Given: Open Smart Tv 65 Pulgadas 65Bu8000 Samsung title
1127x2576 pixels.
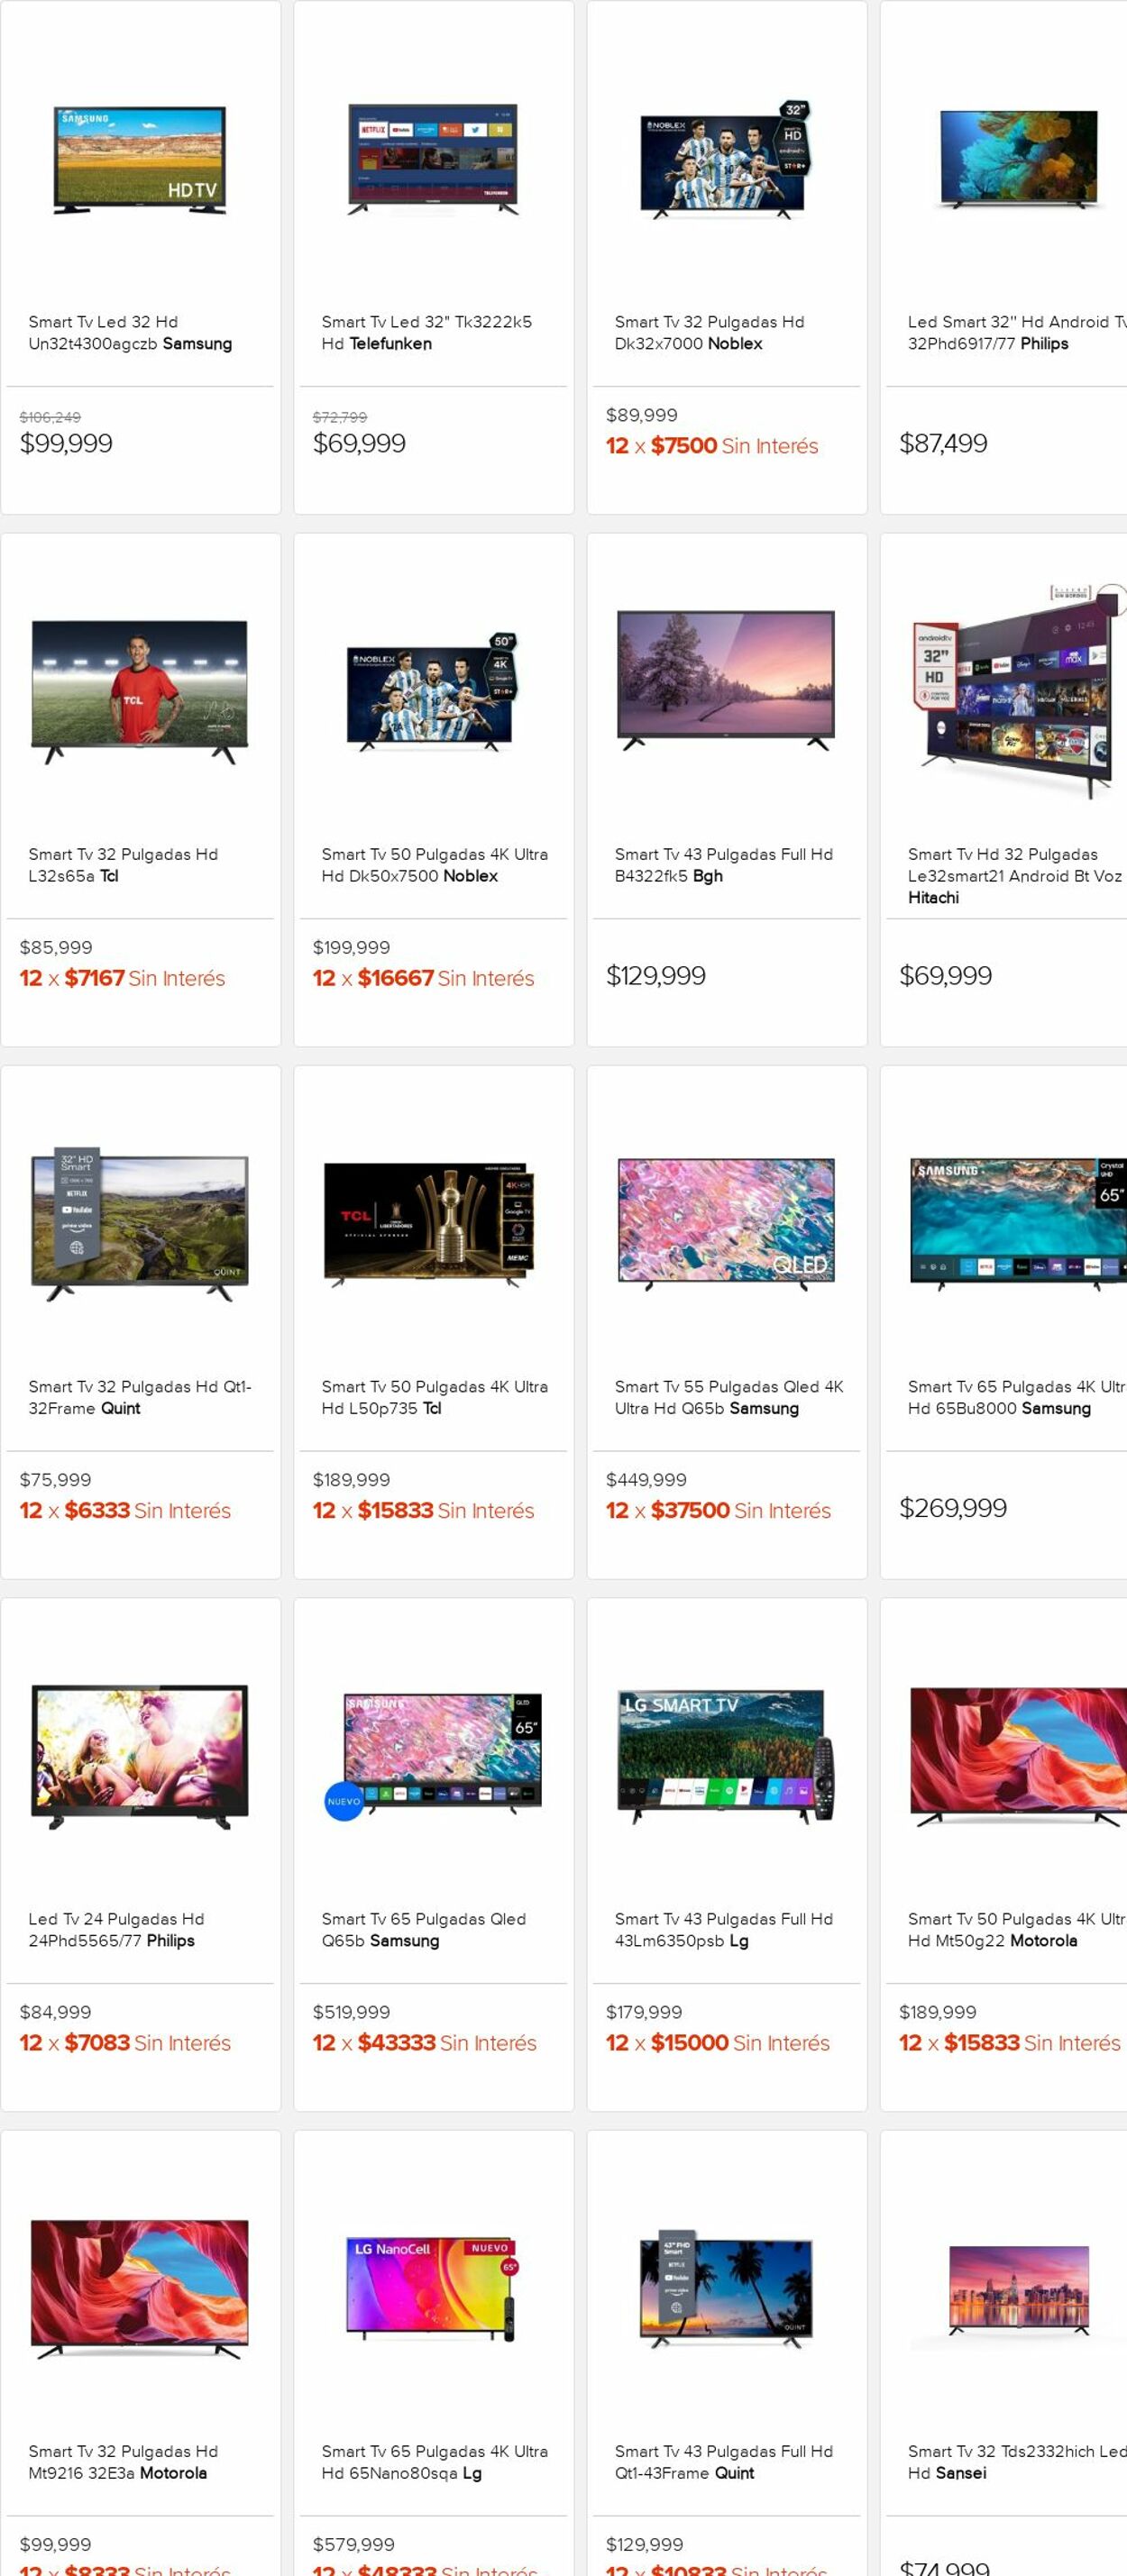Looking at the screenshot, I should point(1017,1397).
